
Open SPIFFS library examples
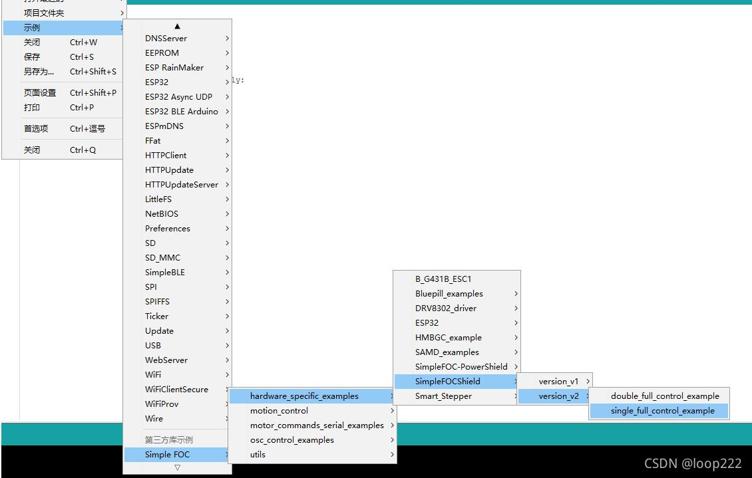(x=177, y=302)
